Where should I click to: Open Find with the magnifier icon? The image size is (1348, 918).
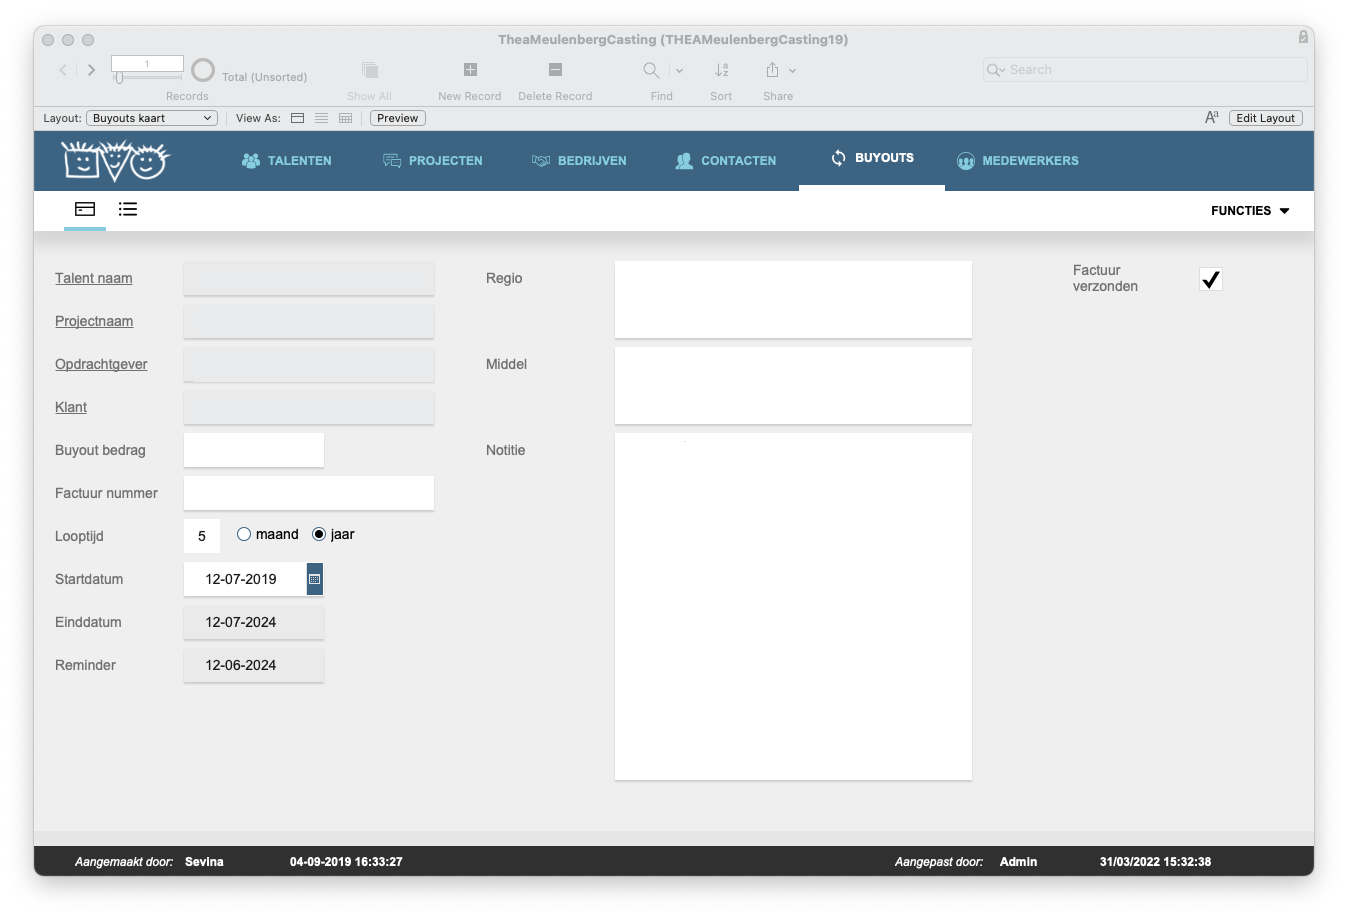651,70
